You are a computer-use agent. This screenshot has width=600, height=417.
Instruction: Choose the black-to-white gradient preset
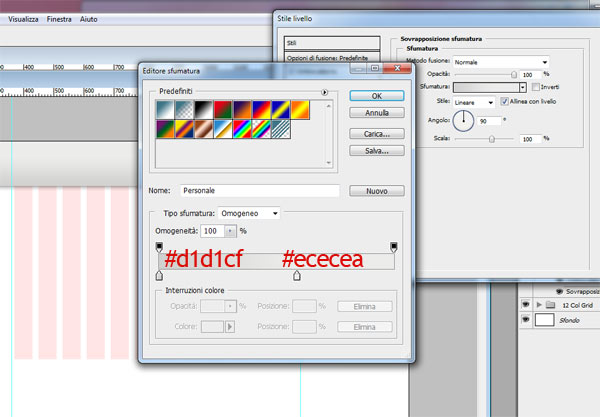click(x=204, y=110)
